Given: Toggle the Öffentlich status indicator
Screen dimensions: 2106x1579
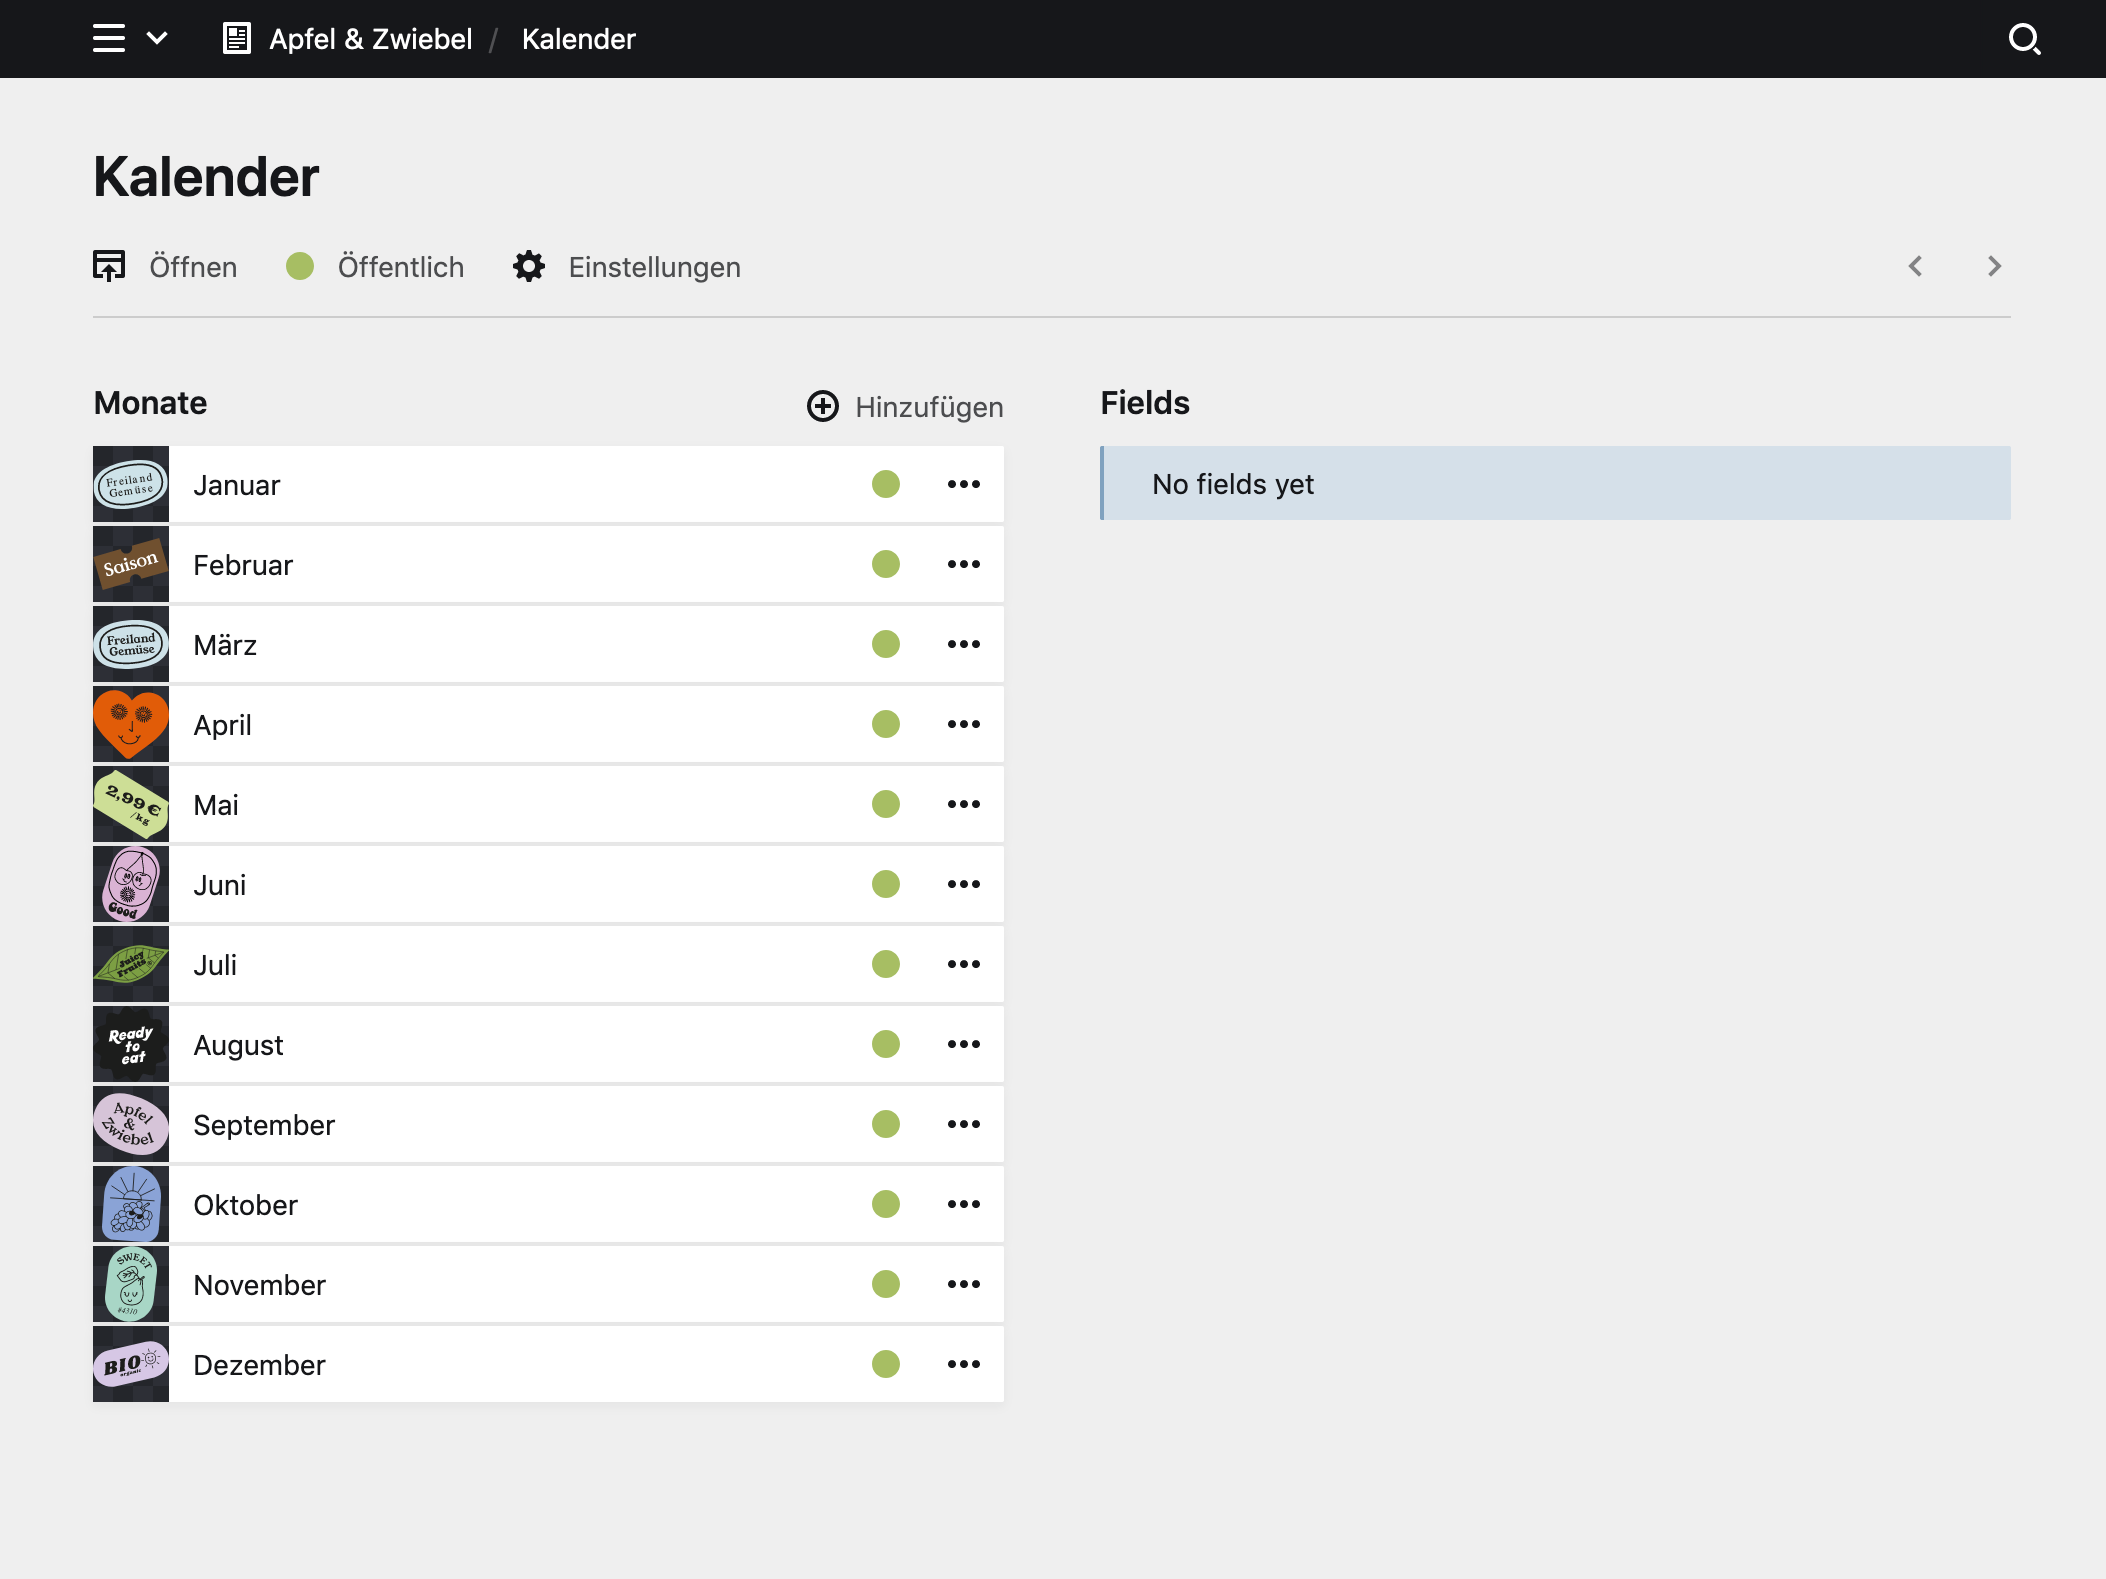Looking at the screenshot, I should pyautogui.click(x=300, y=266).
